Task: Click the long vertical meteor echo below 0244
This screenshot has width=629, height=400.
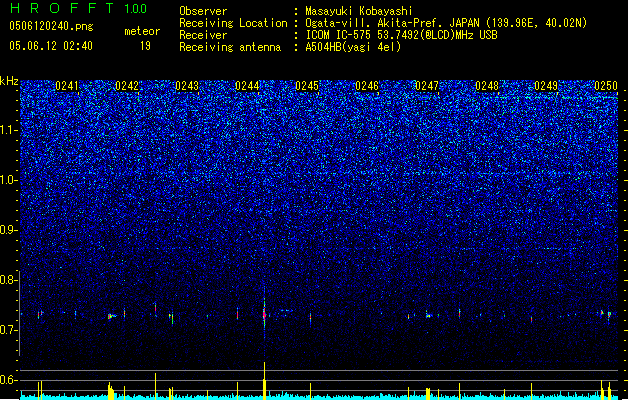Action: coord(264,313)
